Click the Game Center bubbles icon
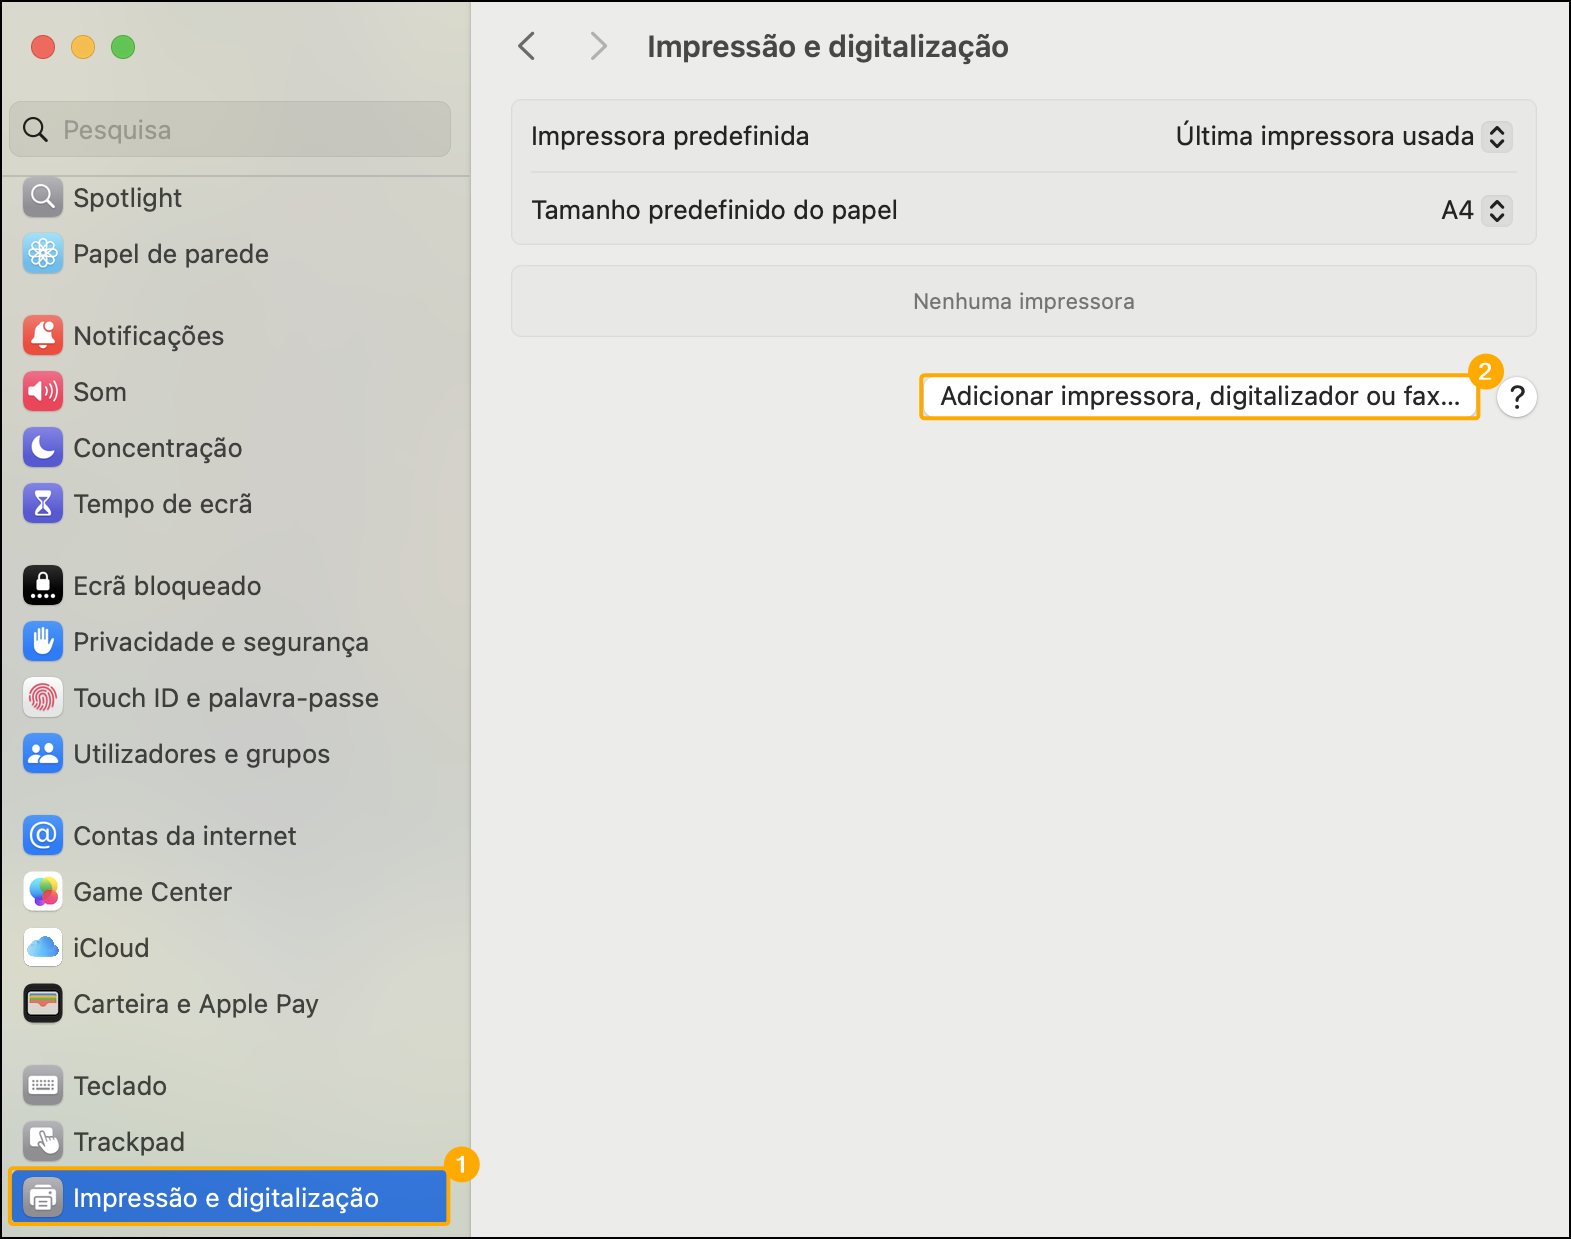Screen dimensions: 1571x1239 click(x=43, y=892)
